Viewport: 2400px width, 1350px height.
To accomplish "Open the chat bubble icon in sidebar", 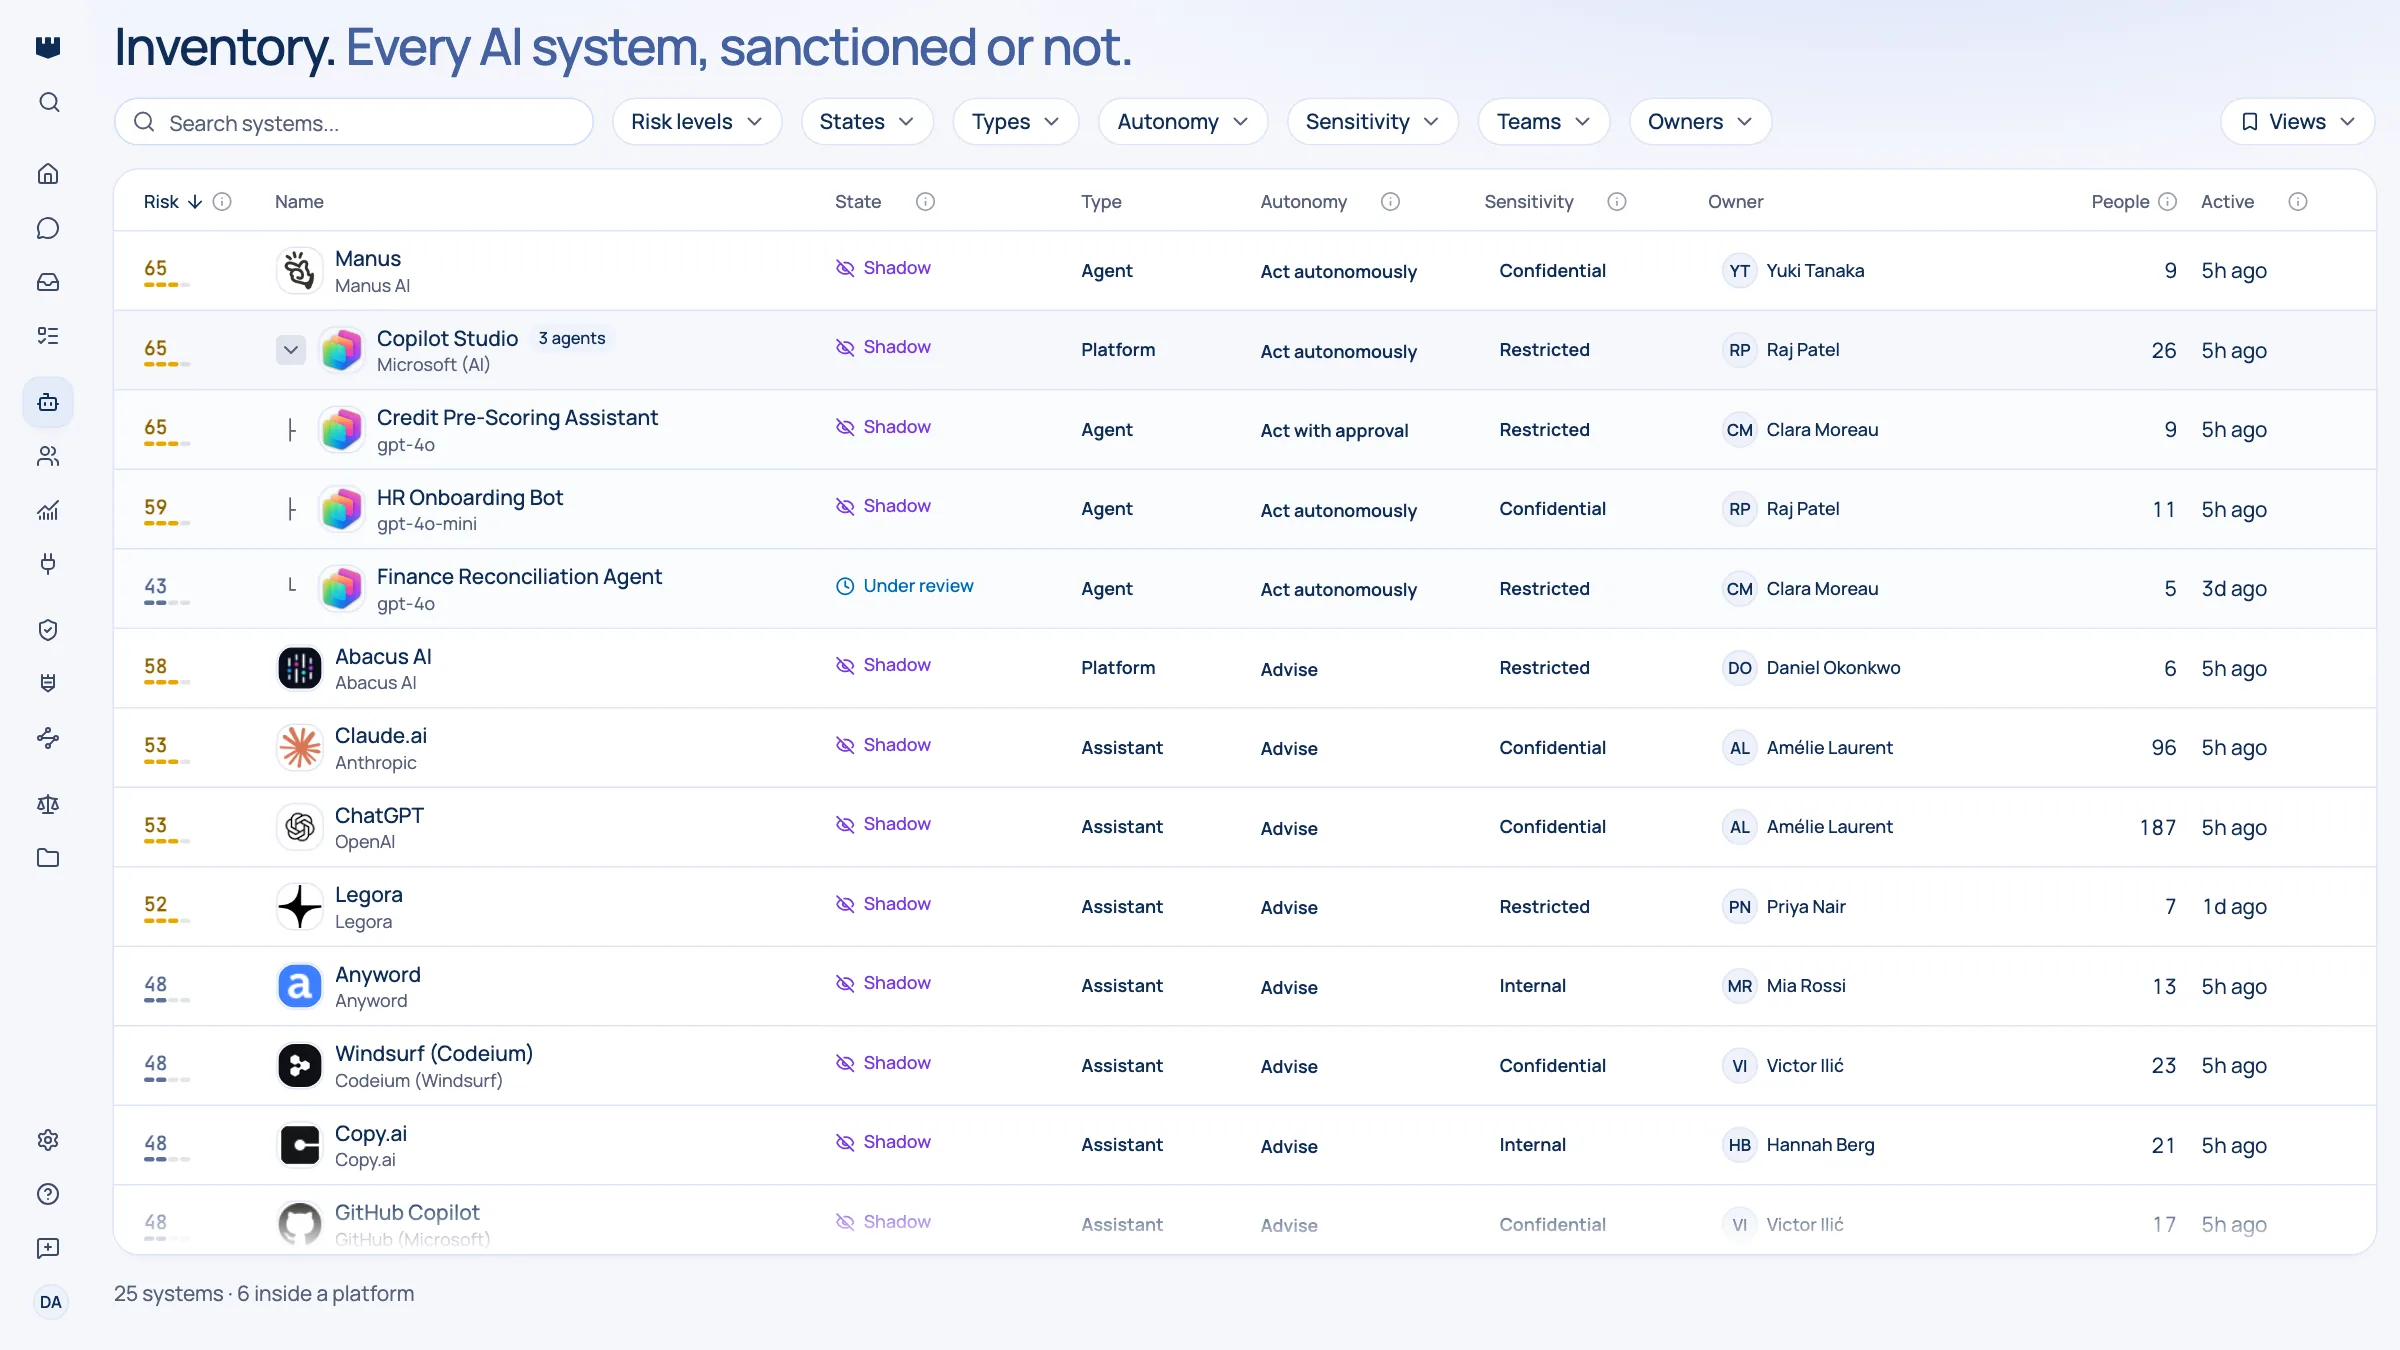I will coord(48,228).
